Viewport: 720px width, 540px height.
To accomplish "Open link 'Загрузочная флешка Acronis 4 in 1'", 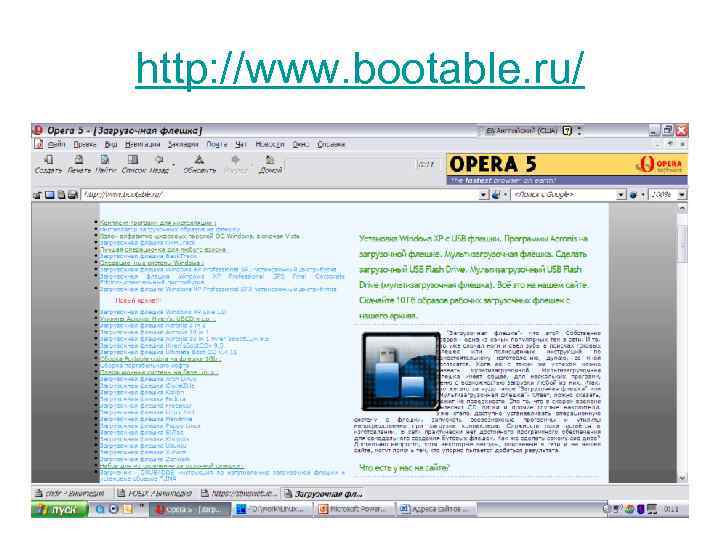I will pyautogui.click(x=152, y=325).
